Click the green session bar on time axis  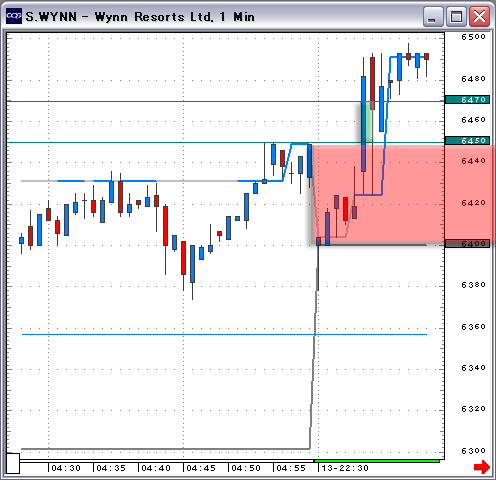click(x=377, y=461)
